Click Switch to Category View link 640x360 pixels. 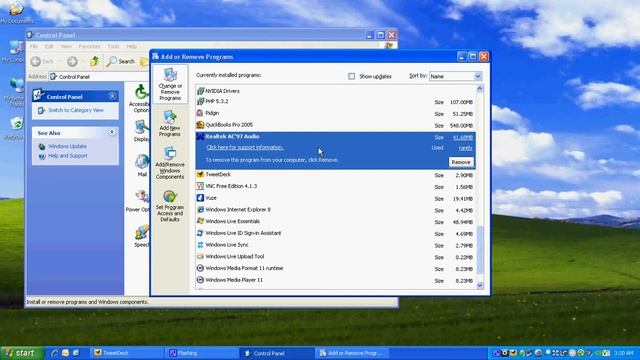point(76,110)
